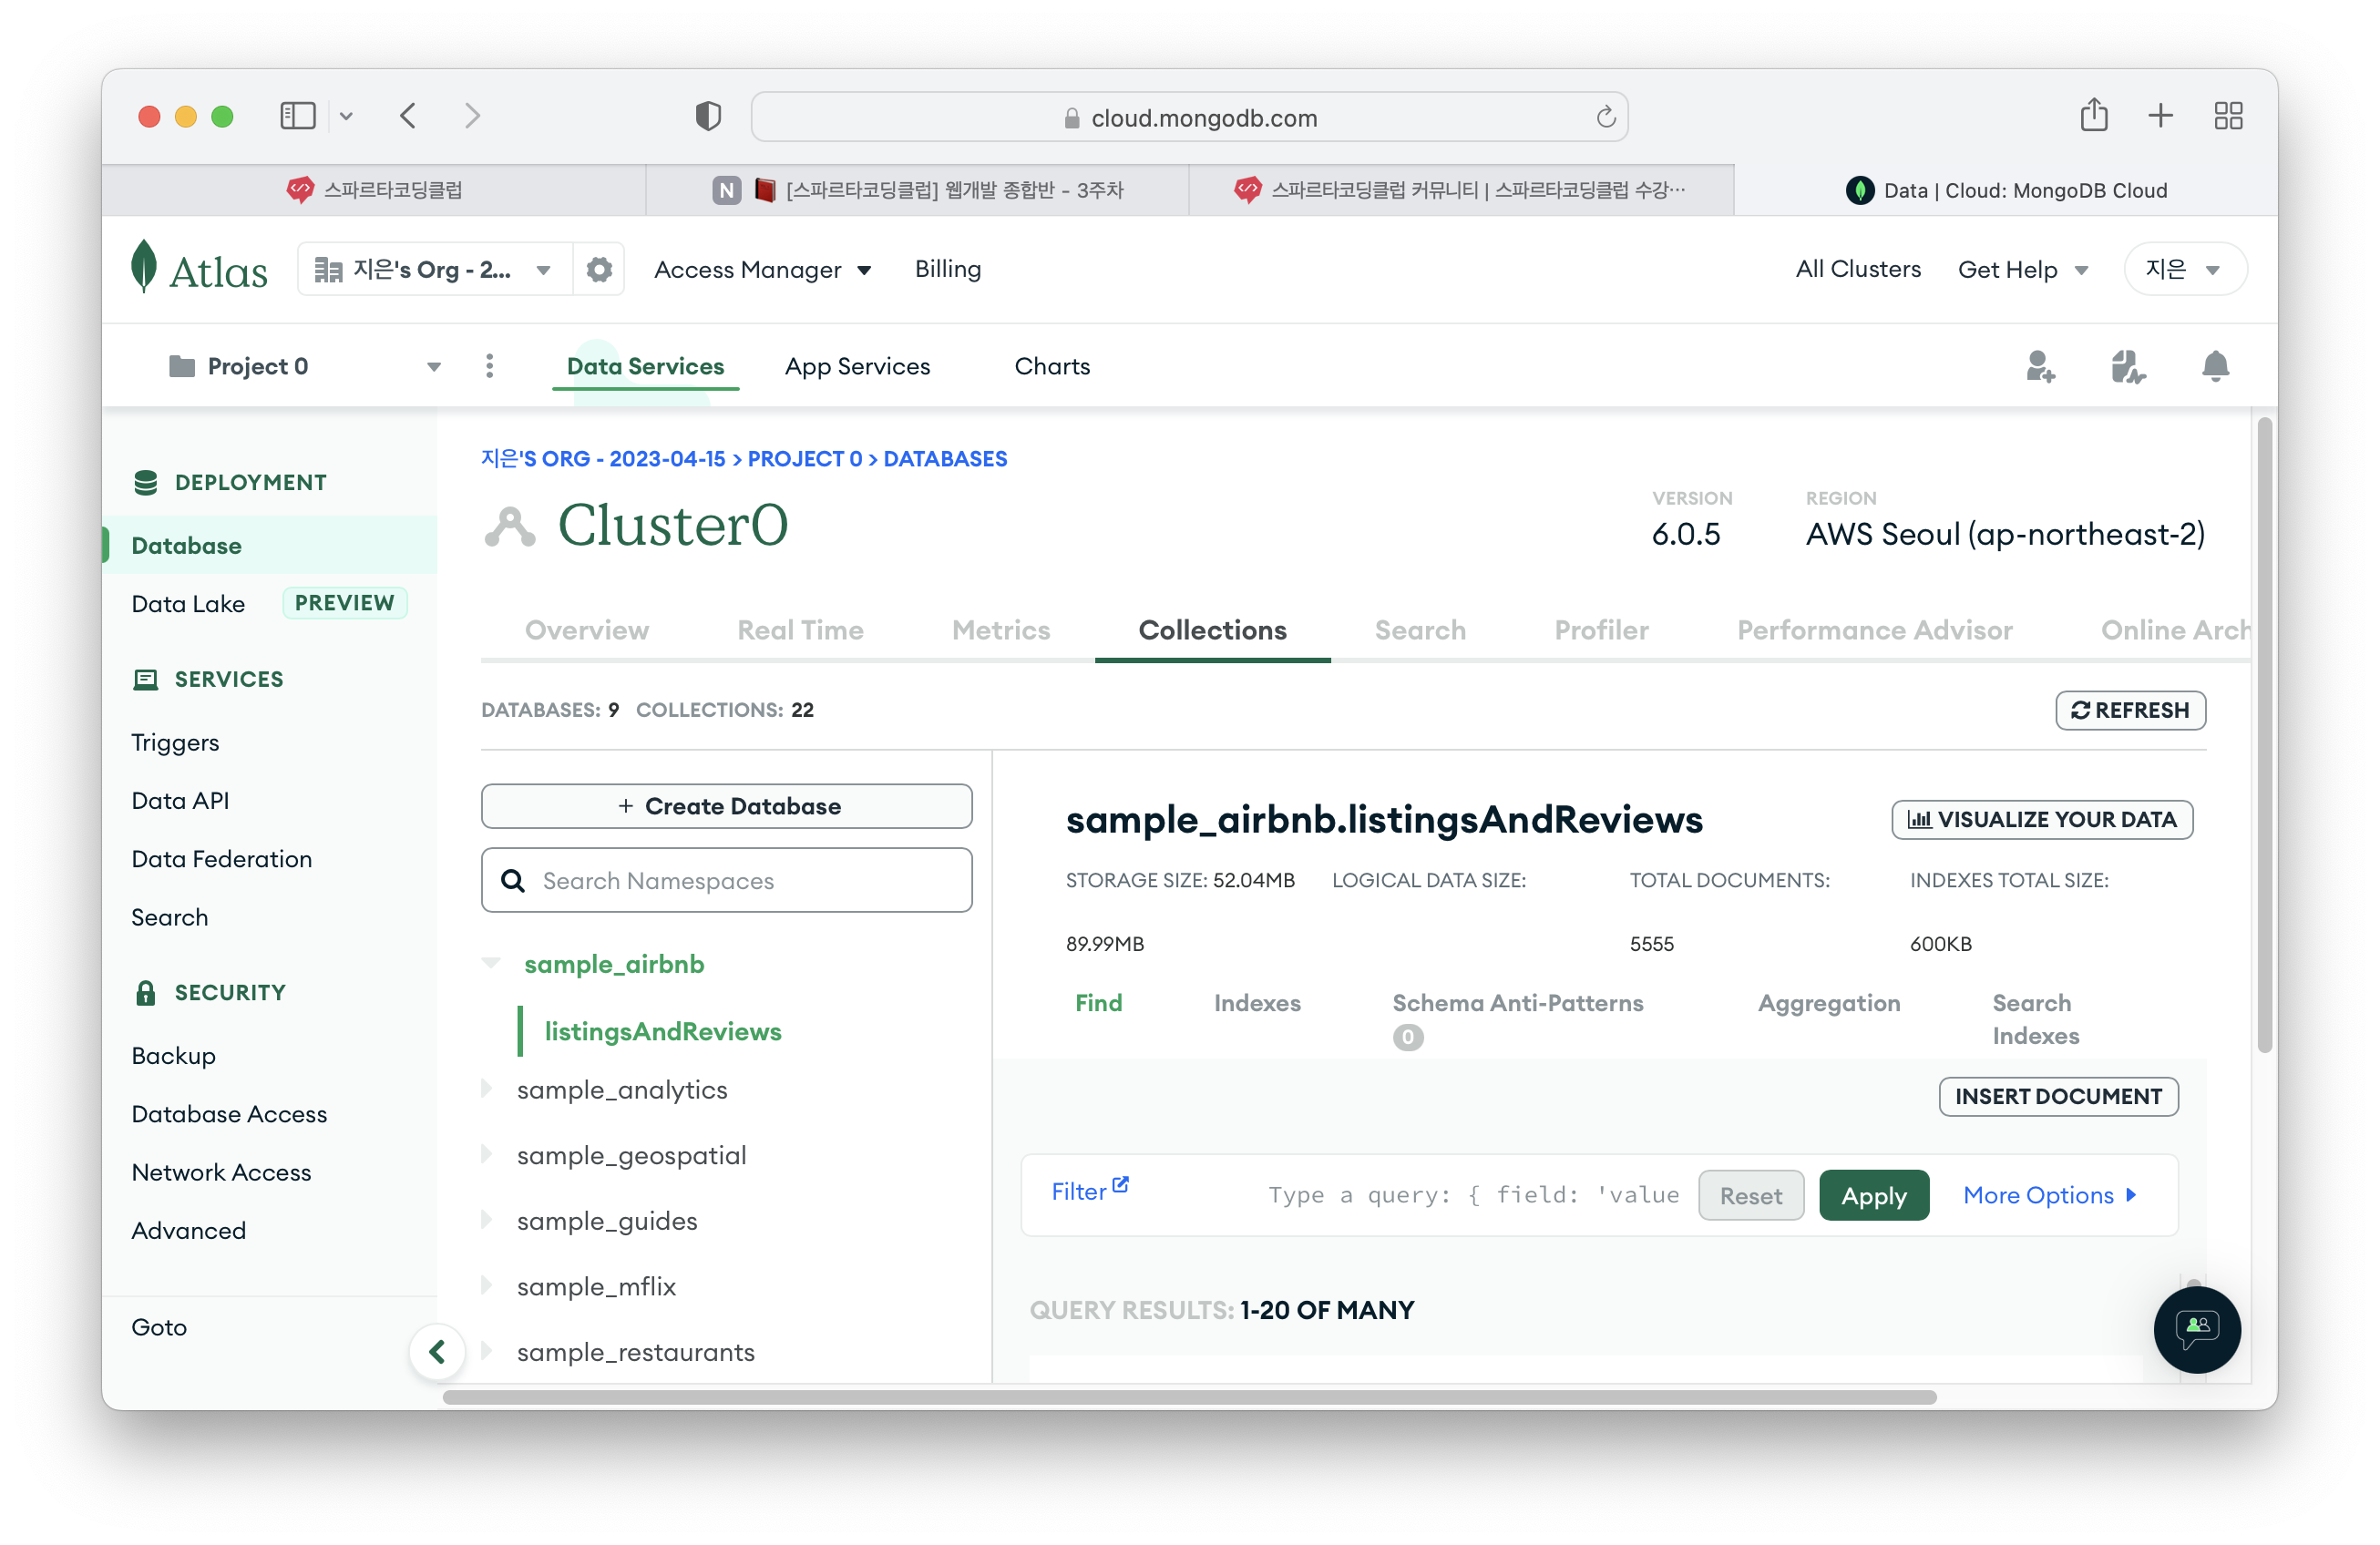
Task: Expand the sample_analytics database
Action: click(487, 1088)
